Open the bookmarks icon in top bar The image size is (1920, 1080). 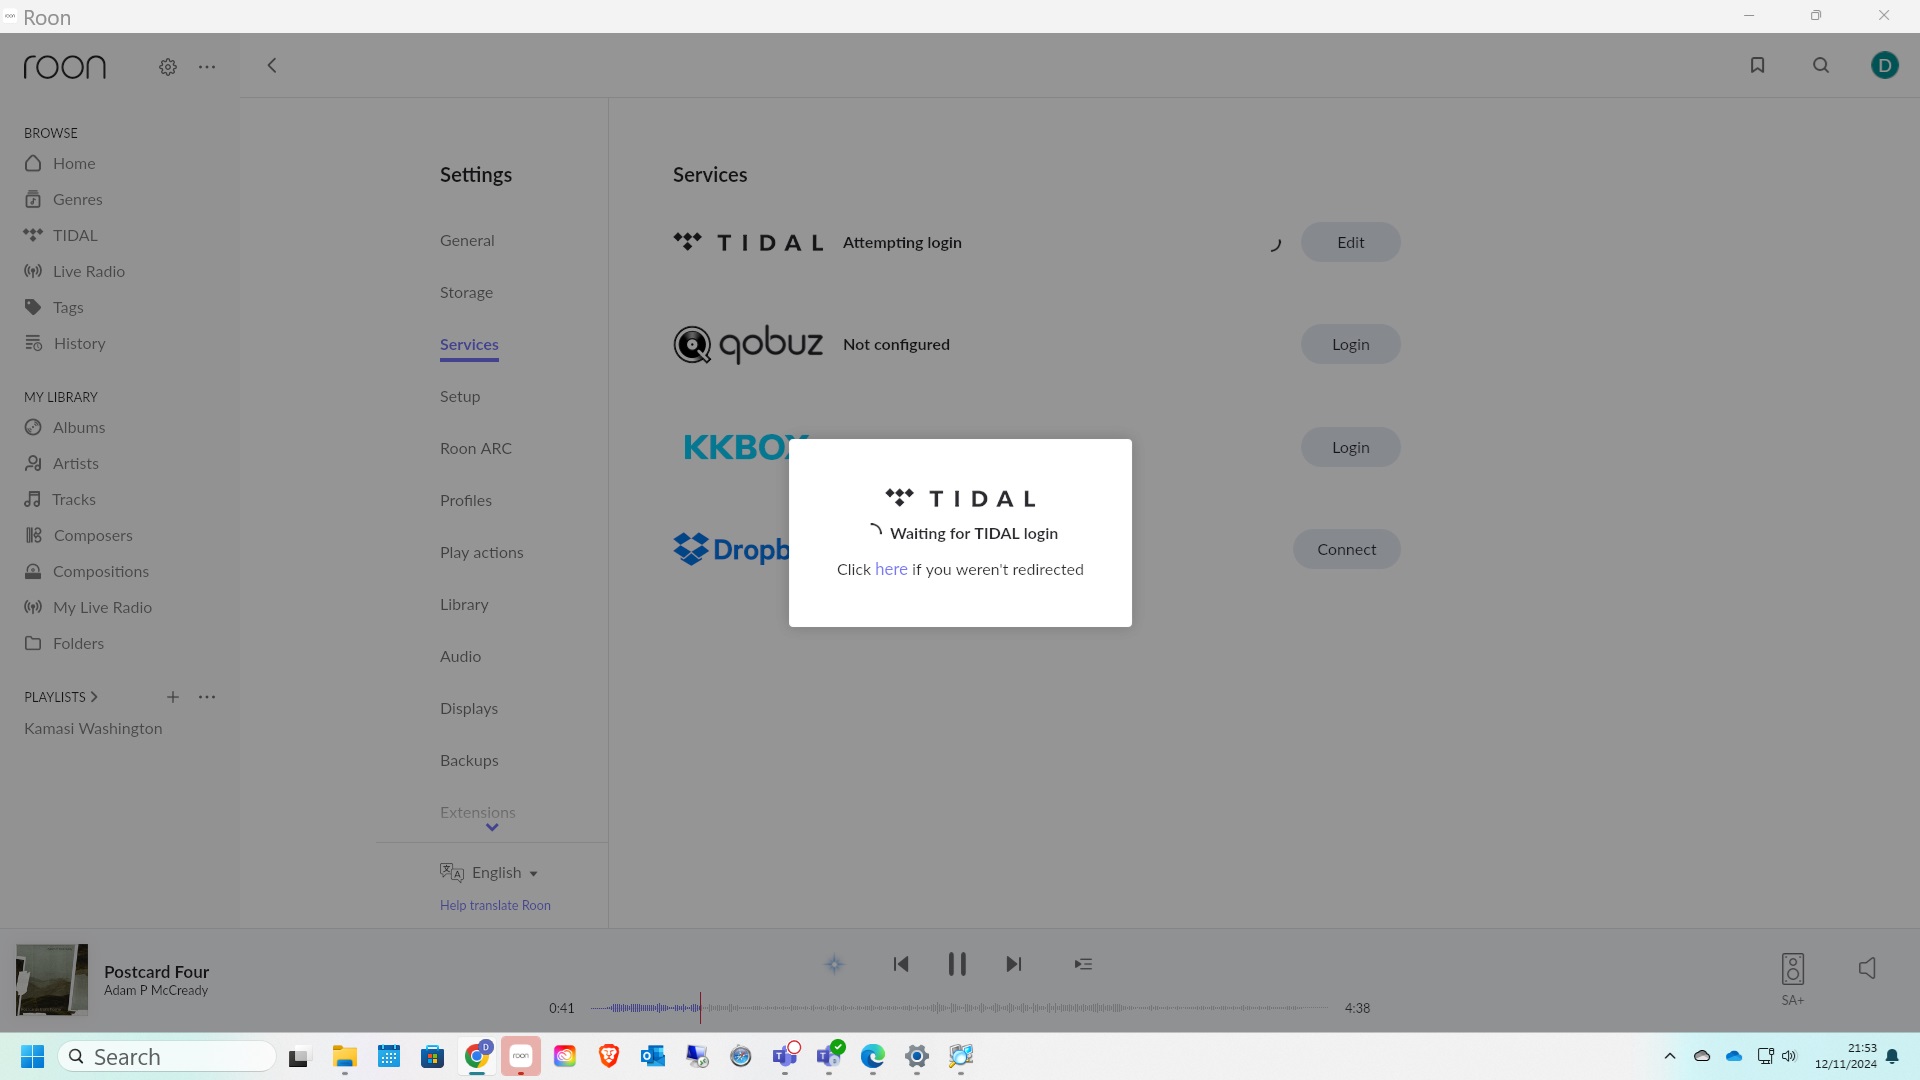coord(1757,65)
